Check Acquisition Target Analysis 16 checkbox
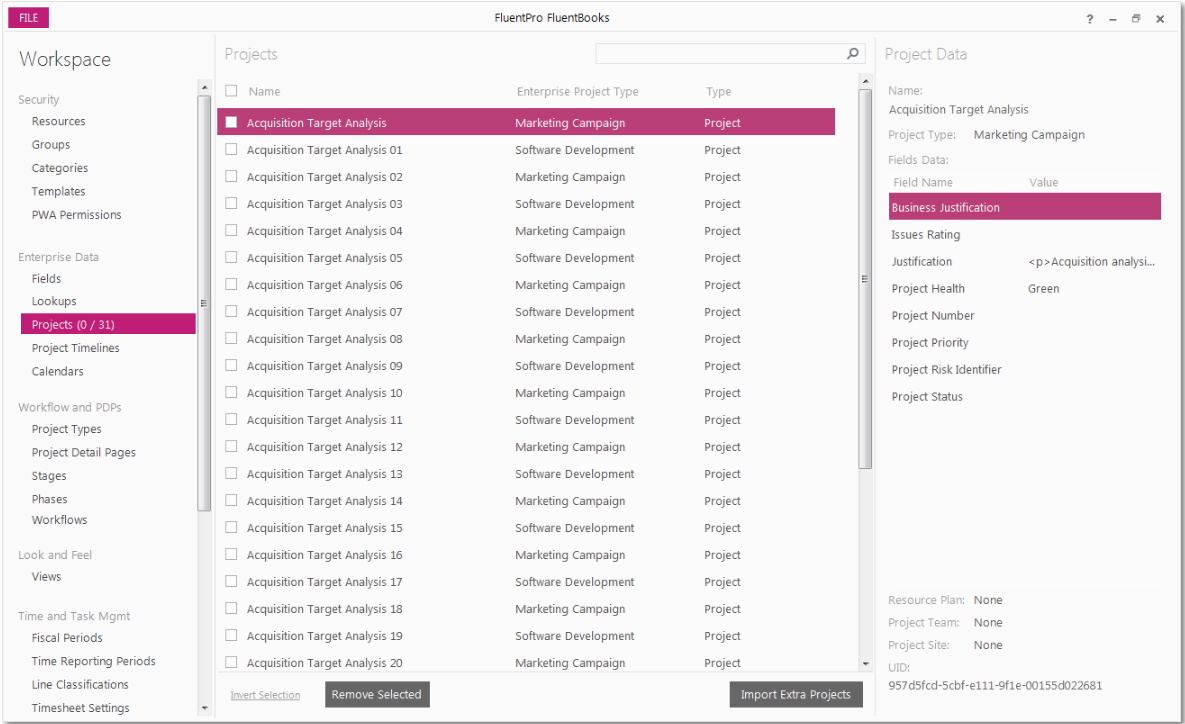1185x724 pixels. pyautogui.click(x=231, y=555)
